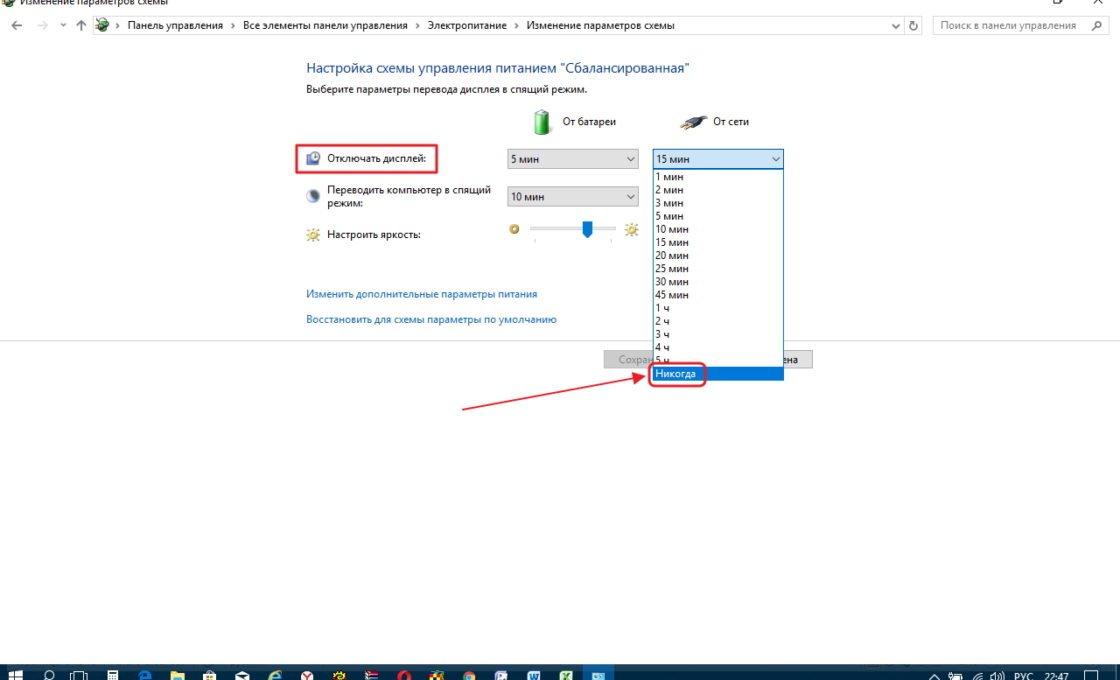The width and height of the screenshot is (1120, 680).
Task: Click the search magnifier in the Control Panel search box
Action: [1097, 26]
